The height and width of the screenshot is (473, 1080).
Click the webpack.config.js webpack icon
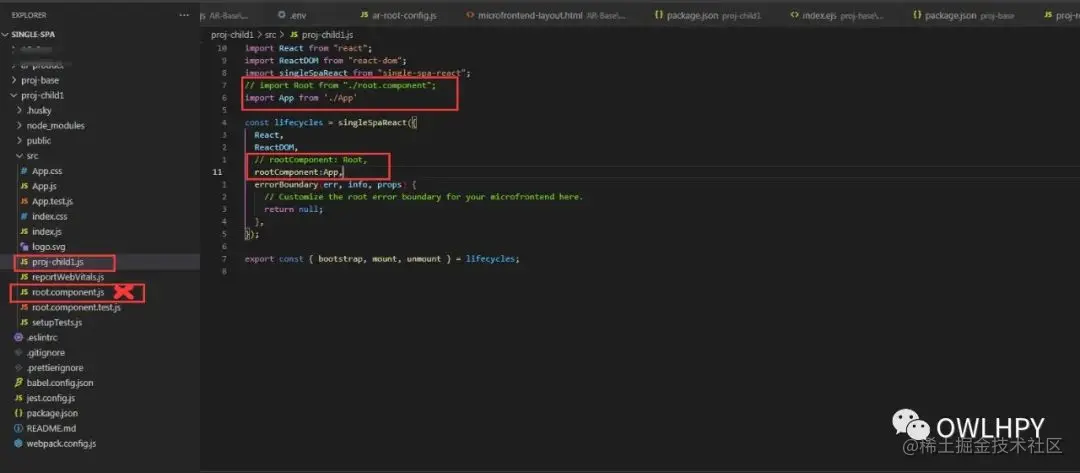point(19,443)
